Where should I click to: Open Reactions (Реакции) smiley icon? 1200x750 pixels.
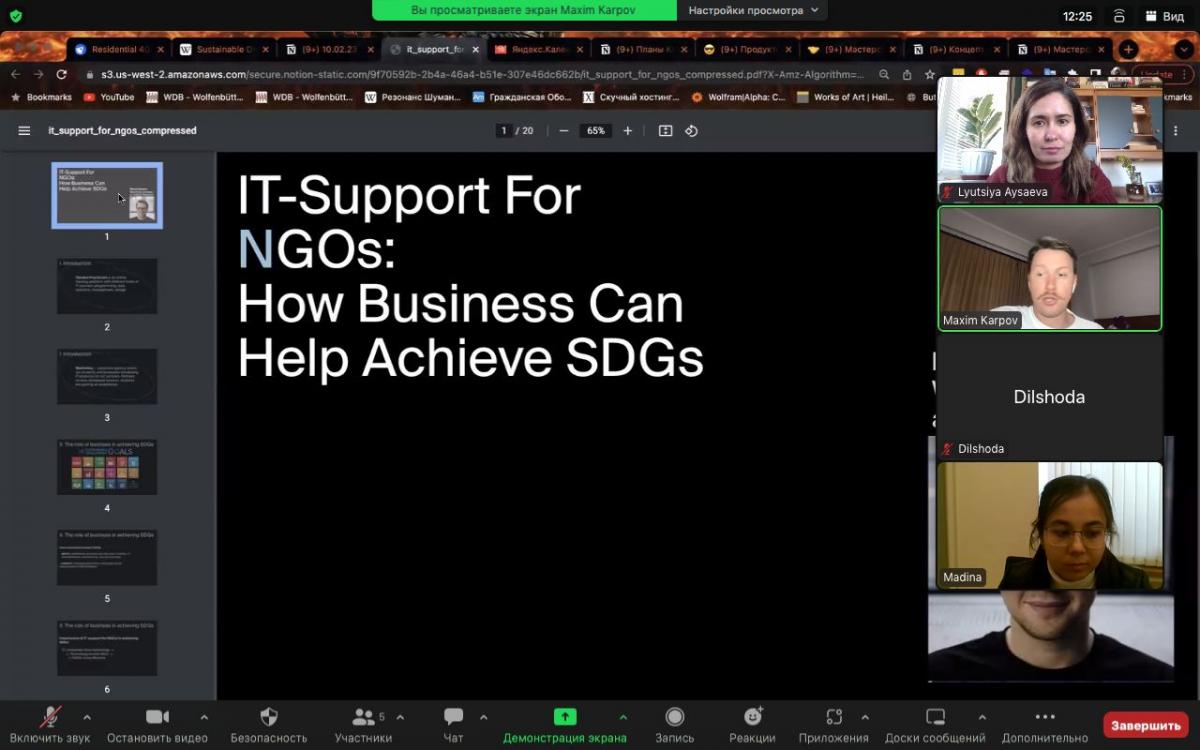752,717
